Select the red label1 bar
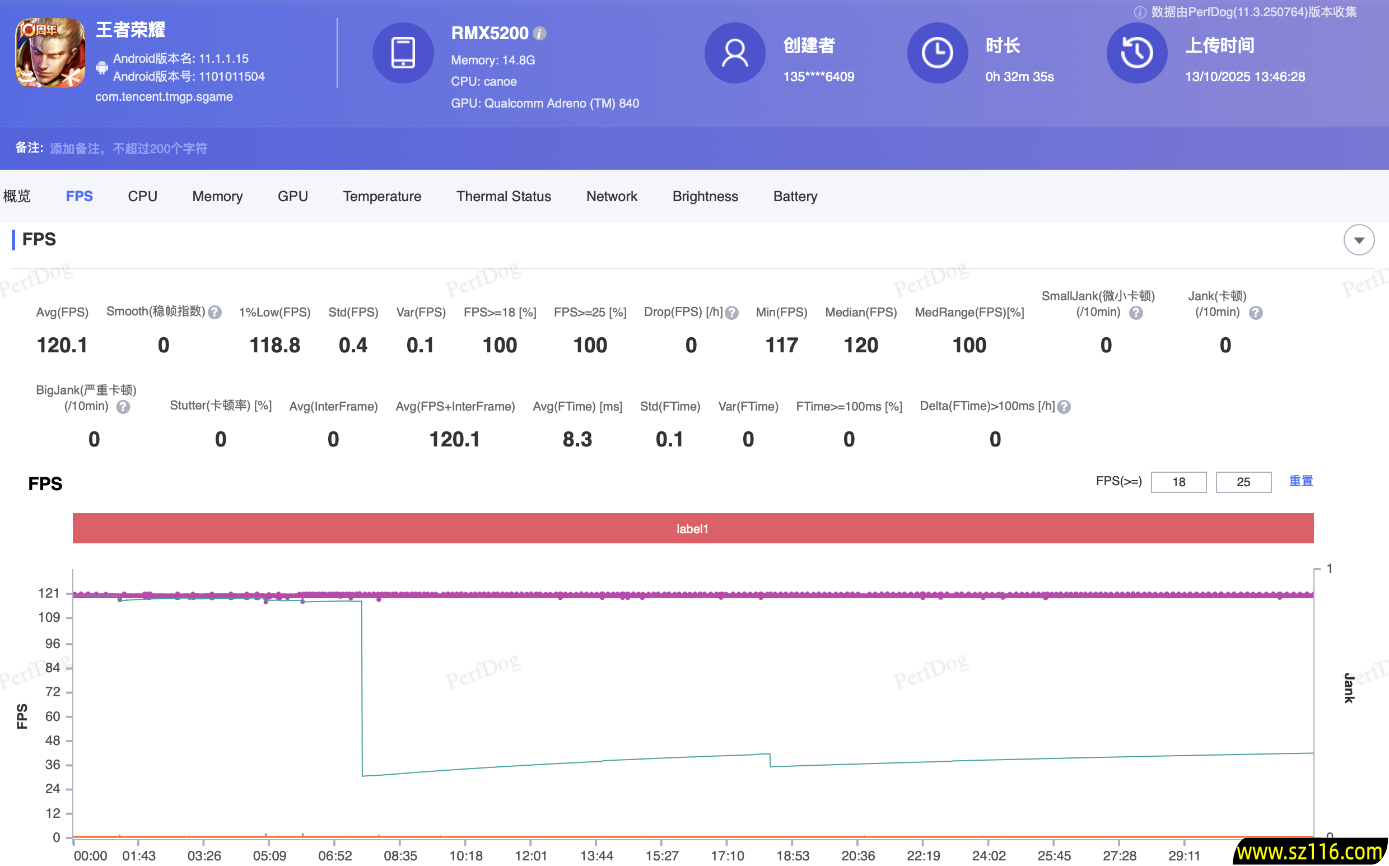 tap(693, 528)
